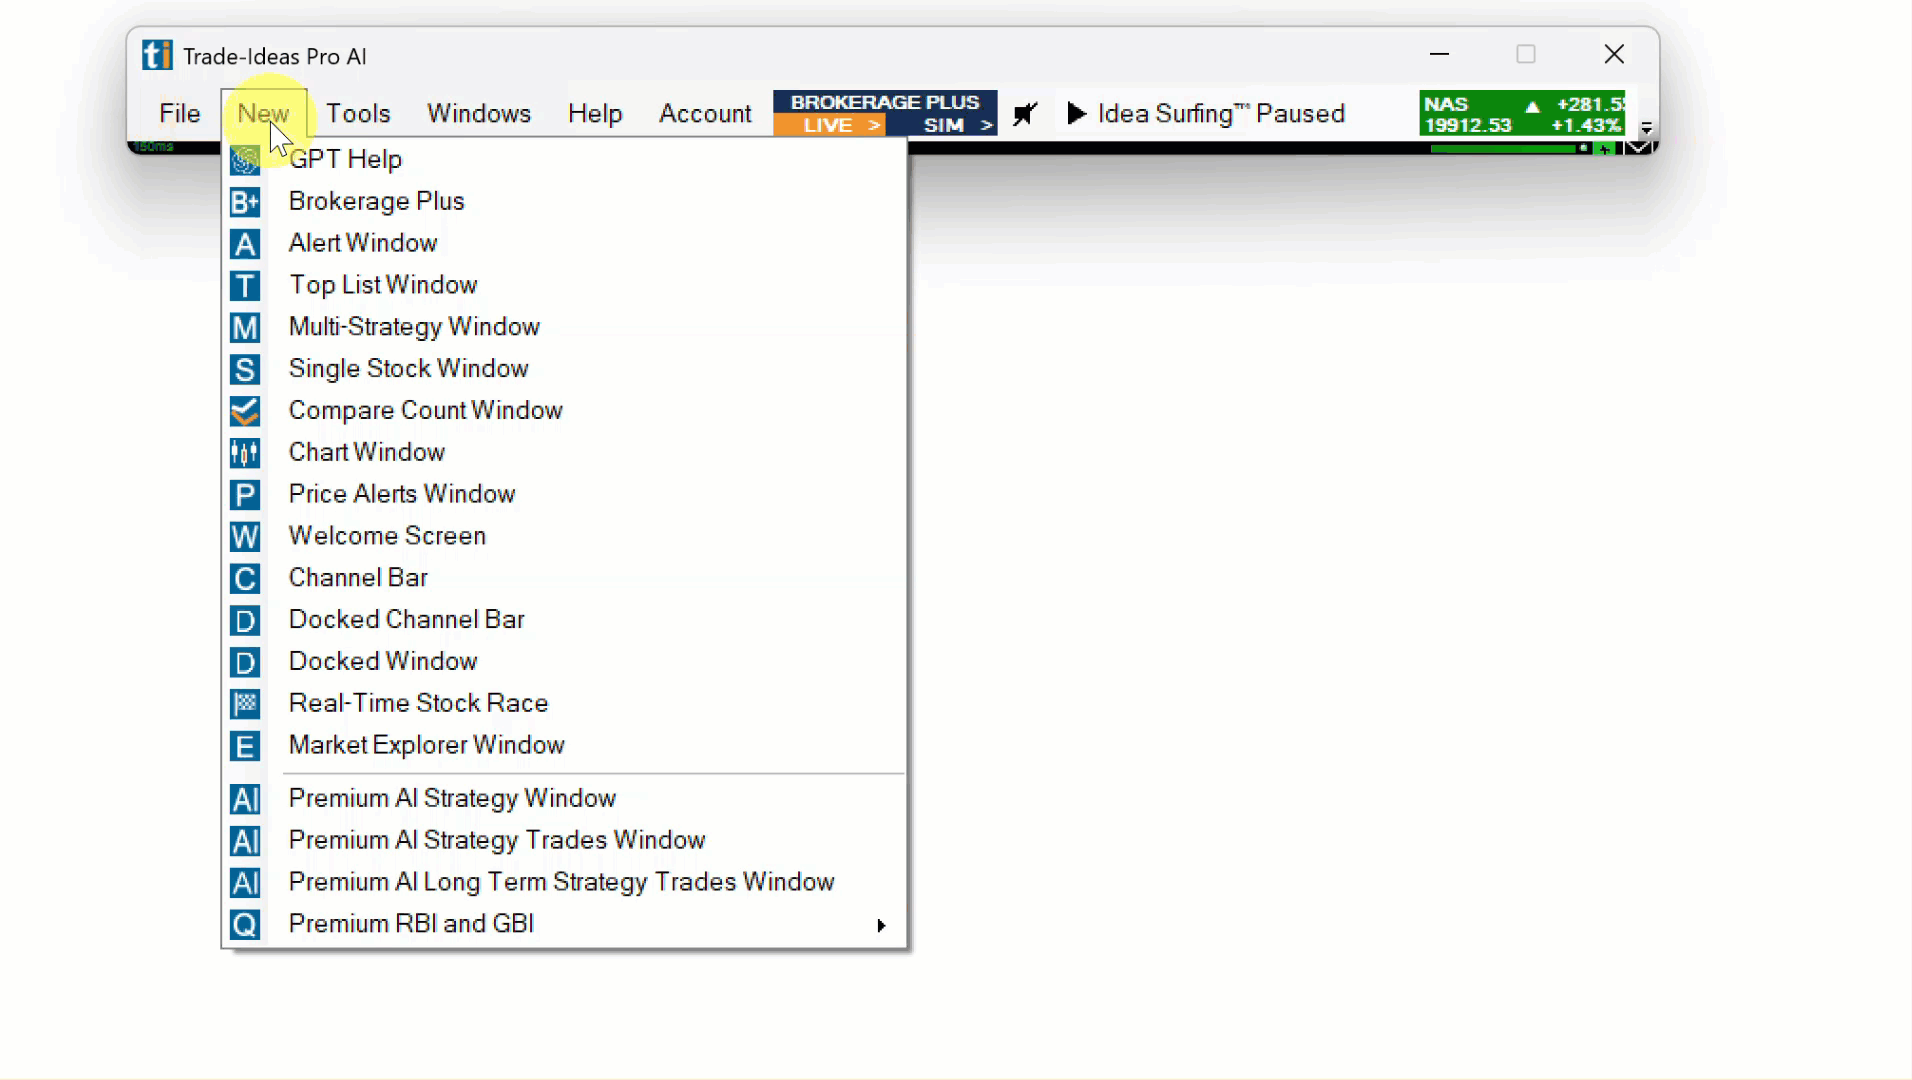Click the D icon beside Docked Window
This screenshot has width=1912, height=1080.
245,663
